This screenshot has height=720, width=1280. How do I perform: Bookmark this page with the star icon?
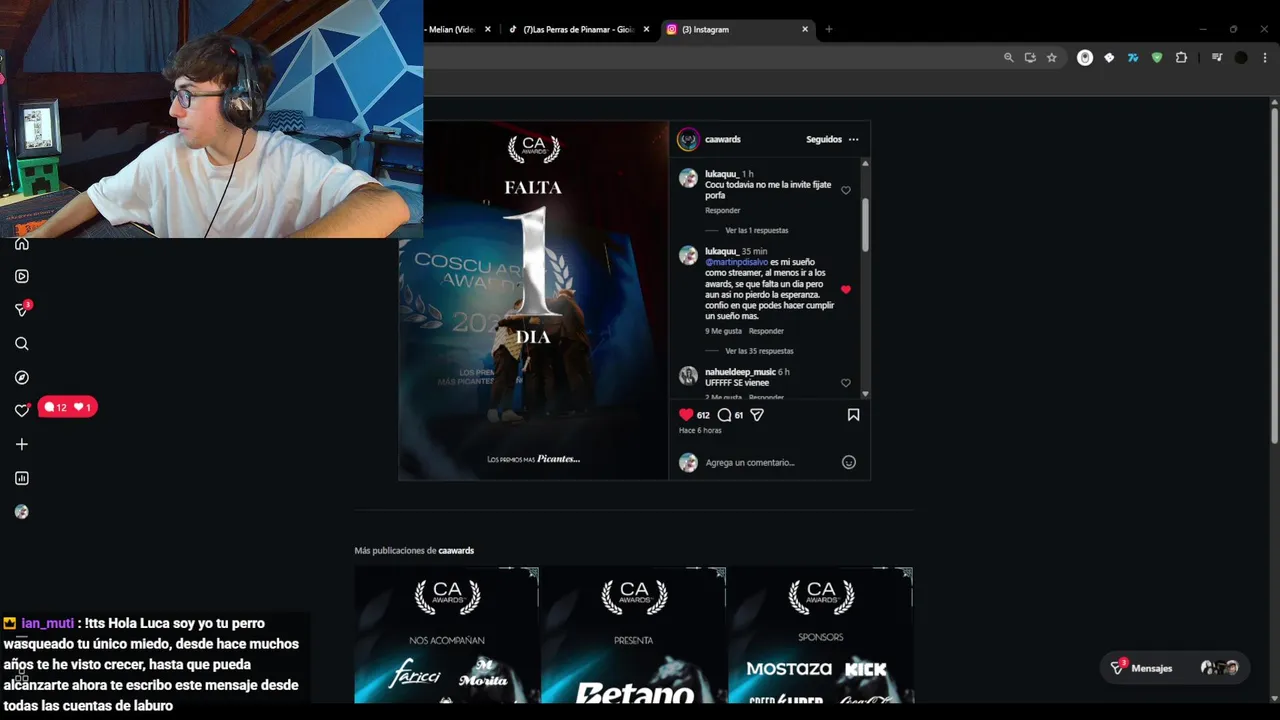(x=1052, y=58)
